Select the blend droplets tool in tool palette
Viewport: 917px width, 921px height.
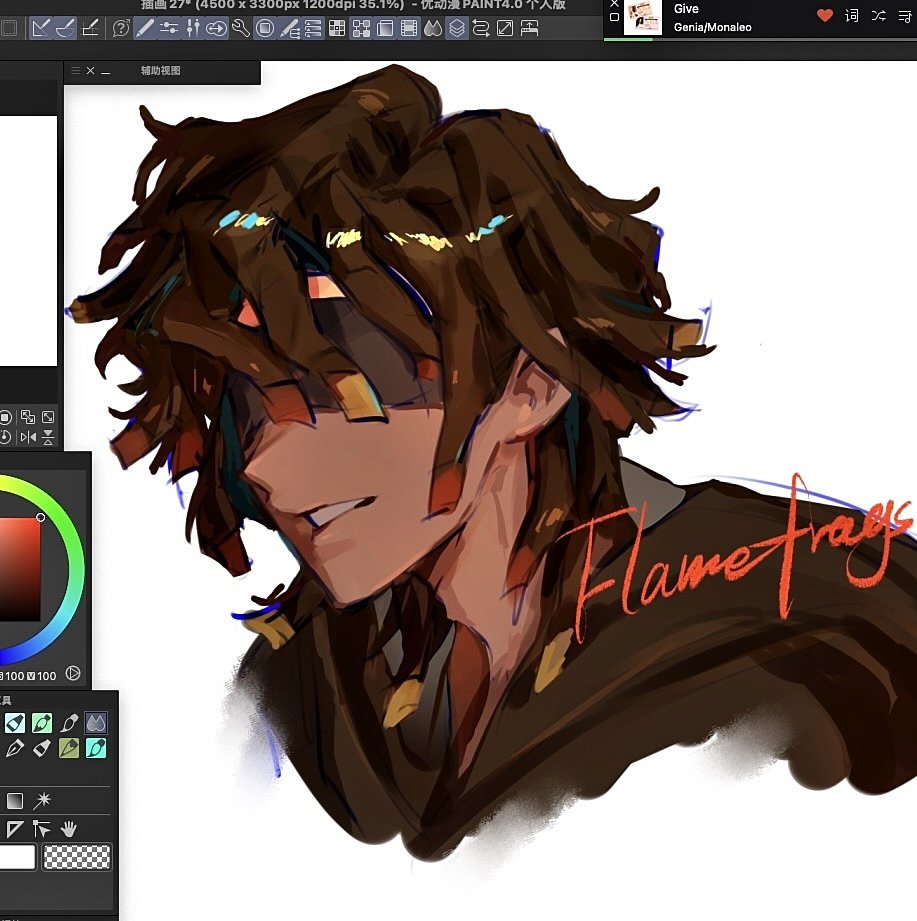point(96,723)
